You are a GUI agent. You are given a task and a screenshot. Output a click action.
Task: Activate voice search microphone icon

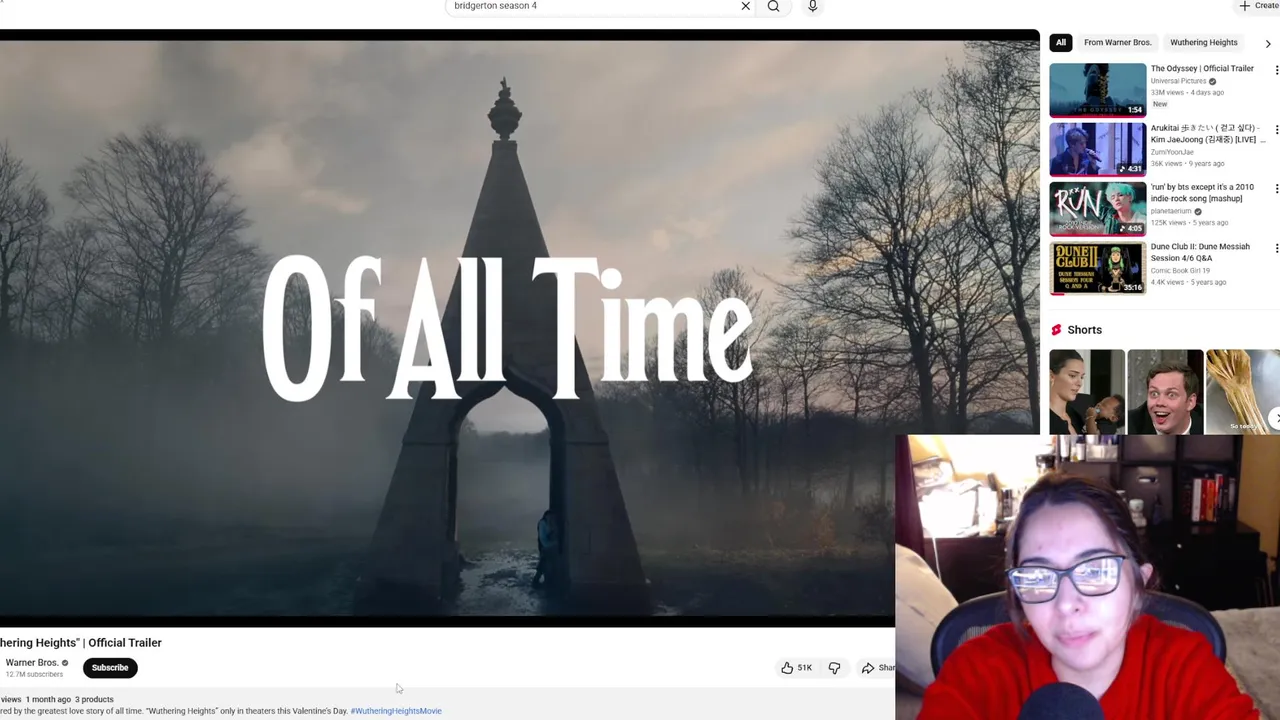point(812,6)
